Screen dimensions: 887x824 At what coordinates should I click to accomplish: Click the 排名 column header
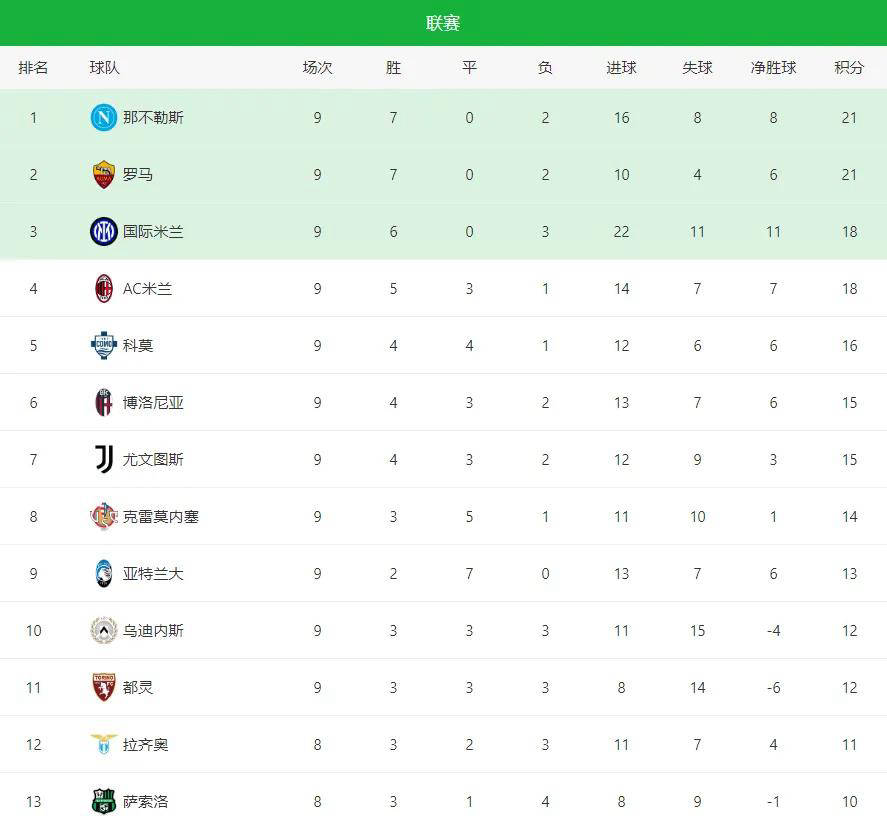33,68
